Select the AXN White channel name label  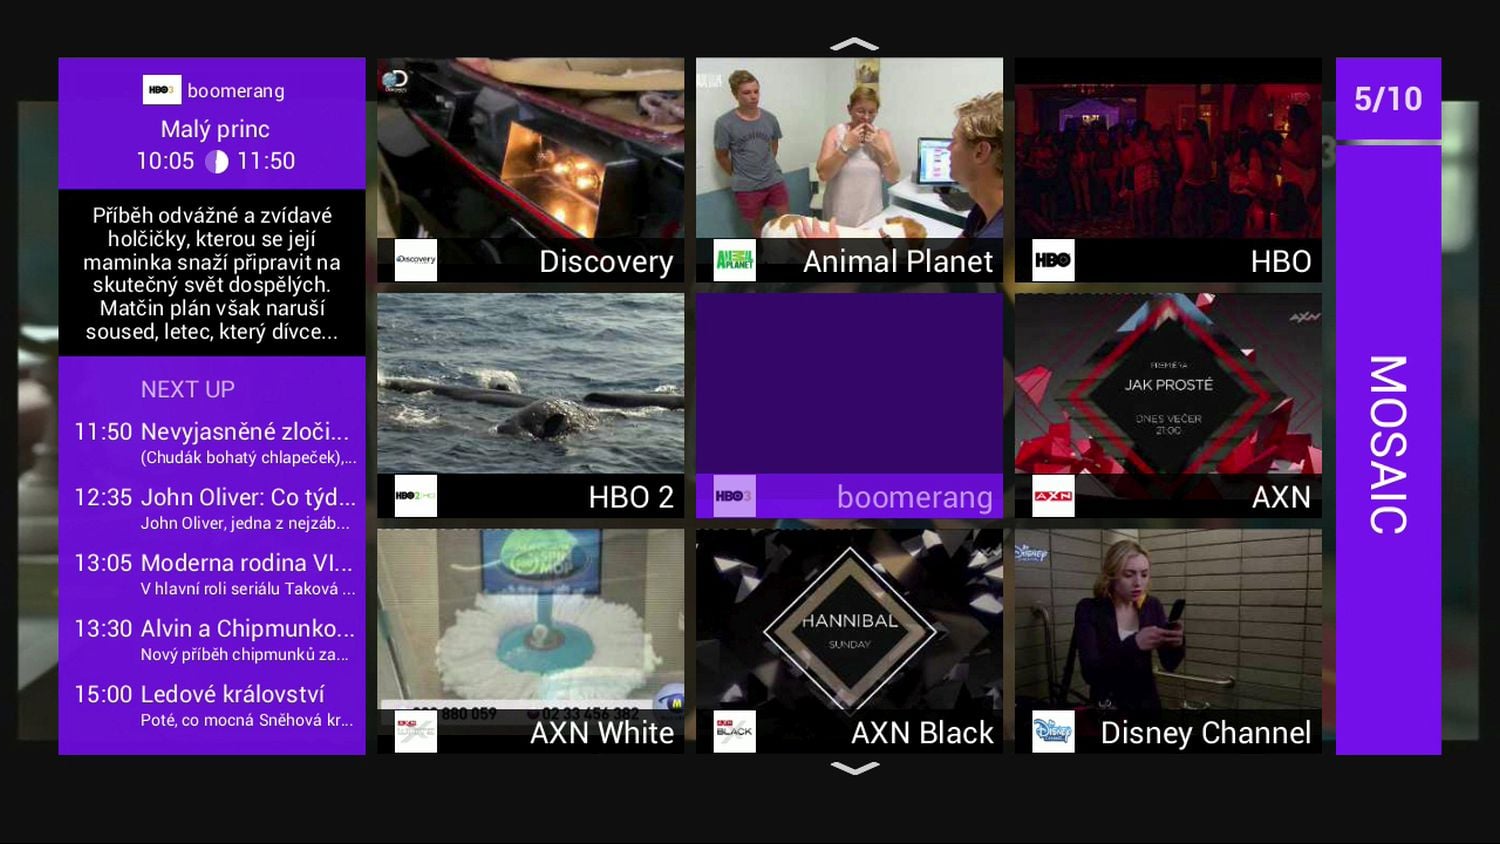click(602, 733)
